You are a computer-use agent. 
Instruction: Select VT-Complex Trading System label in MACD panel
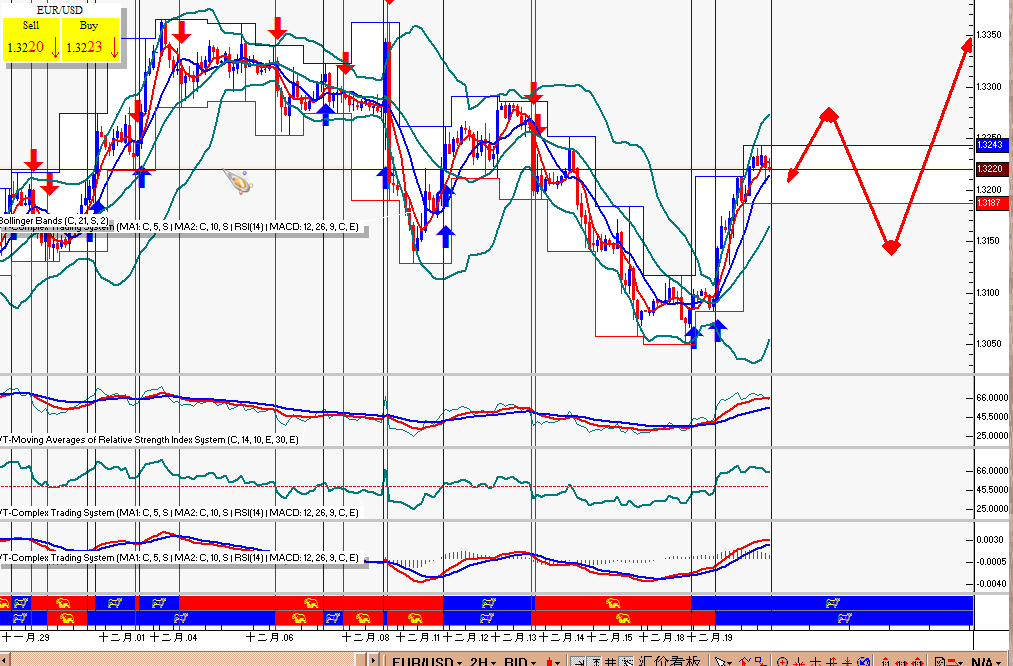click(179, 557)
